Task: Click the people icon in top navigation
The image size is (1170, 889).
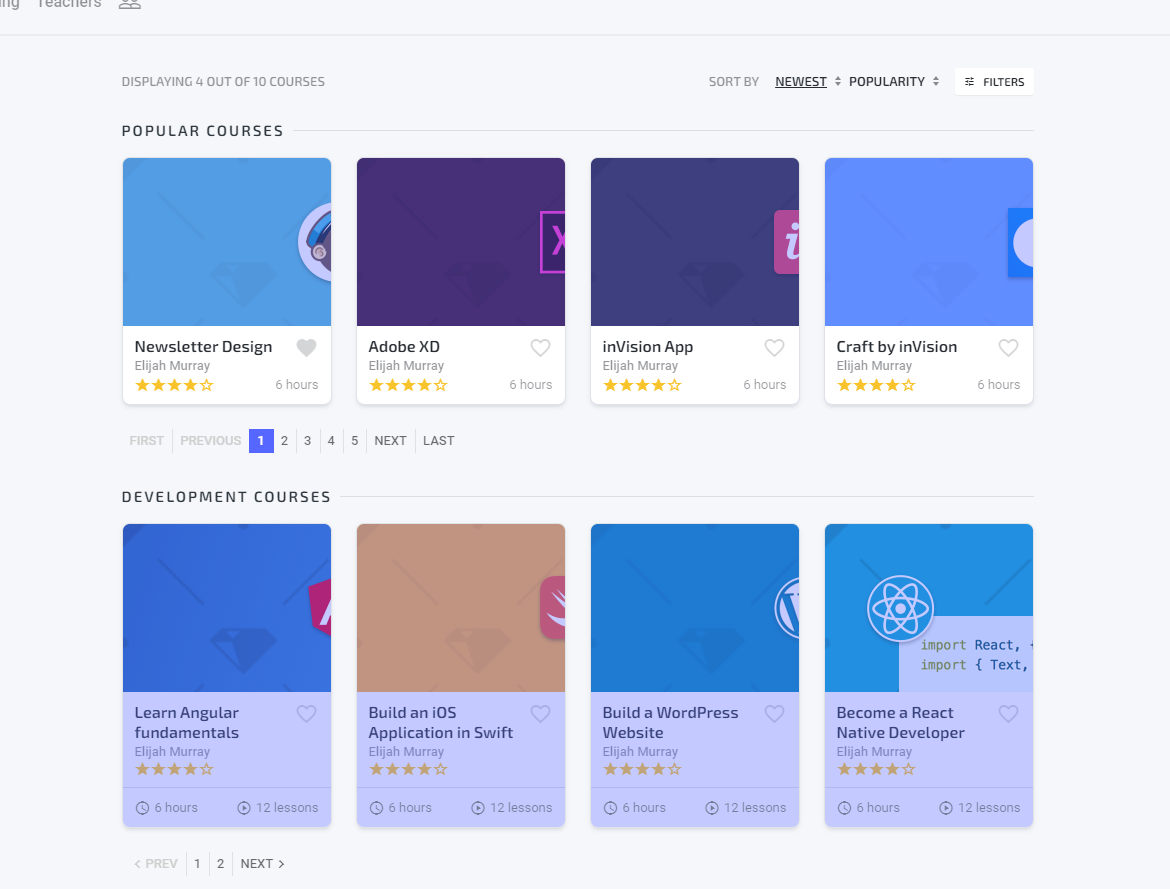Action: pyautogui.click(x=130, y=4)
